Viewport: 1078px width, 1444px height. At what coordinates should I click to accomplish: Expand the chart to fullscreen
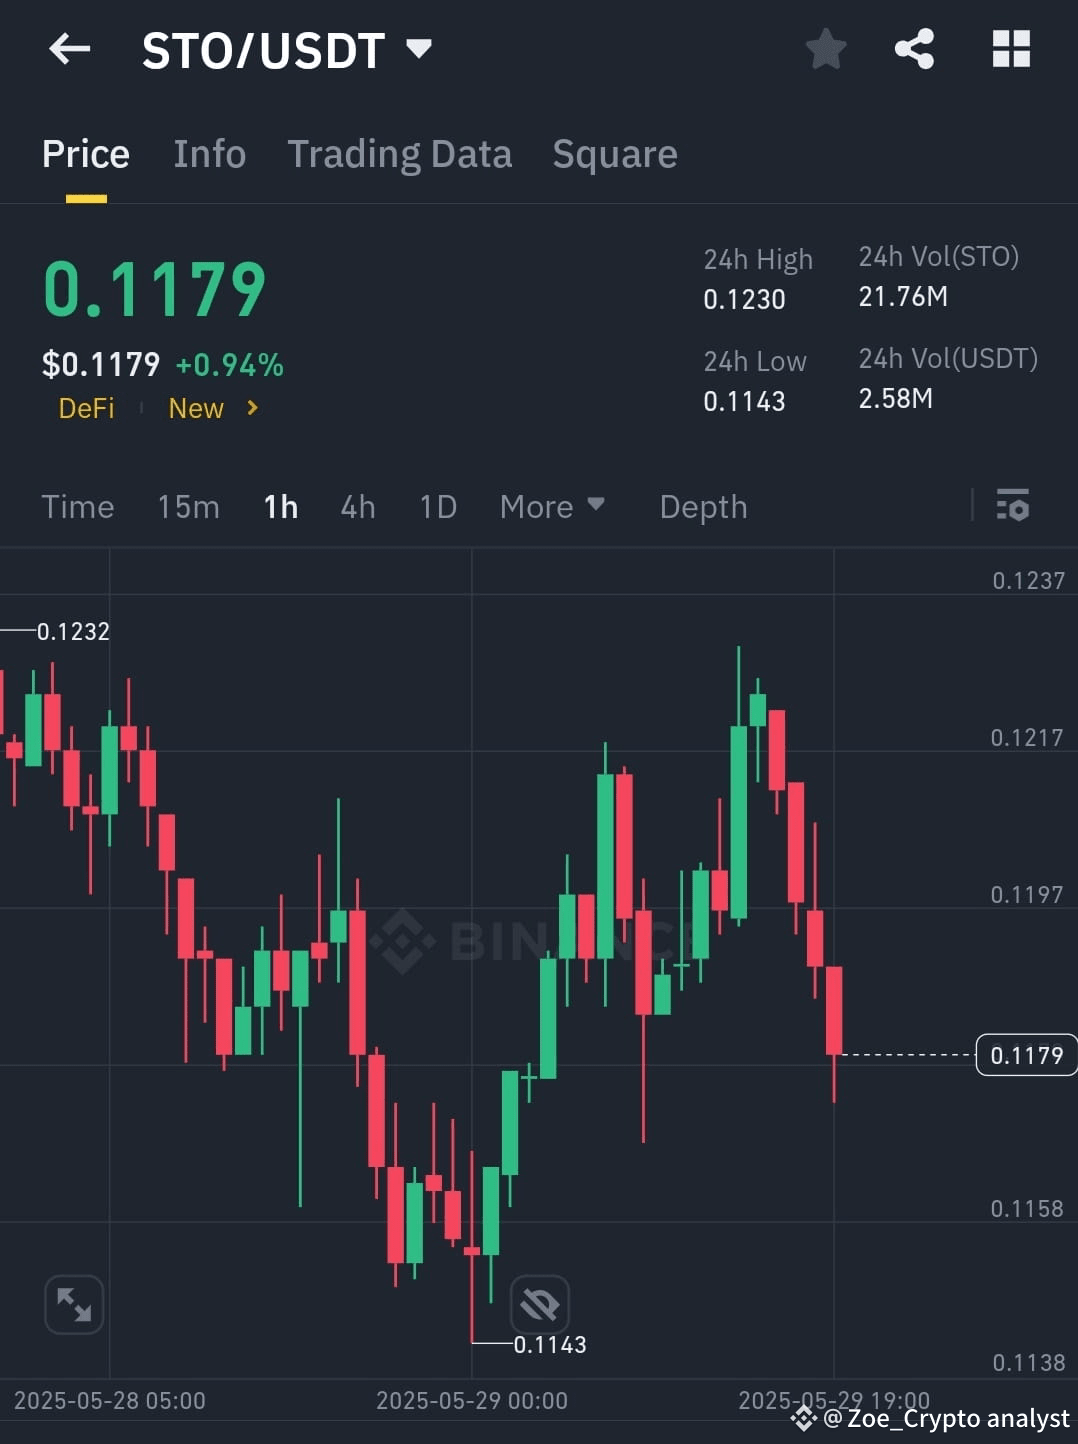point(75,1305)
